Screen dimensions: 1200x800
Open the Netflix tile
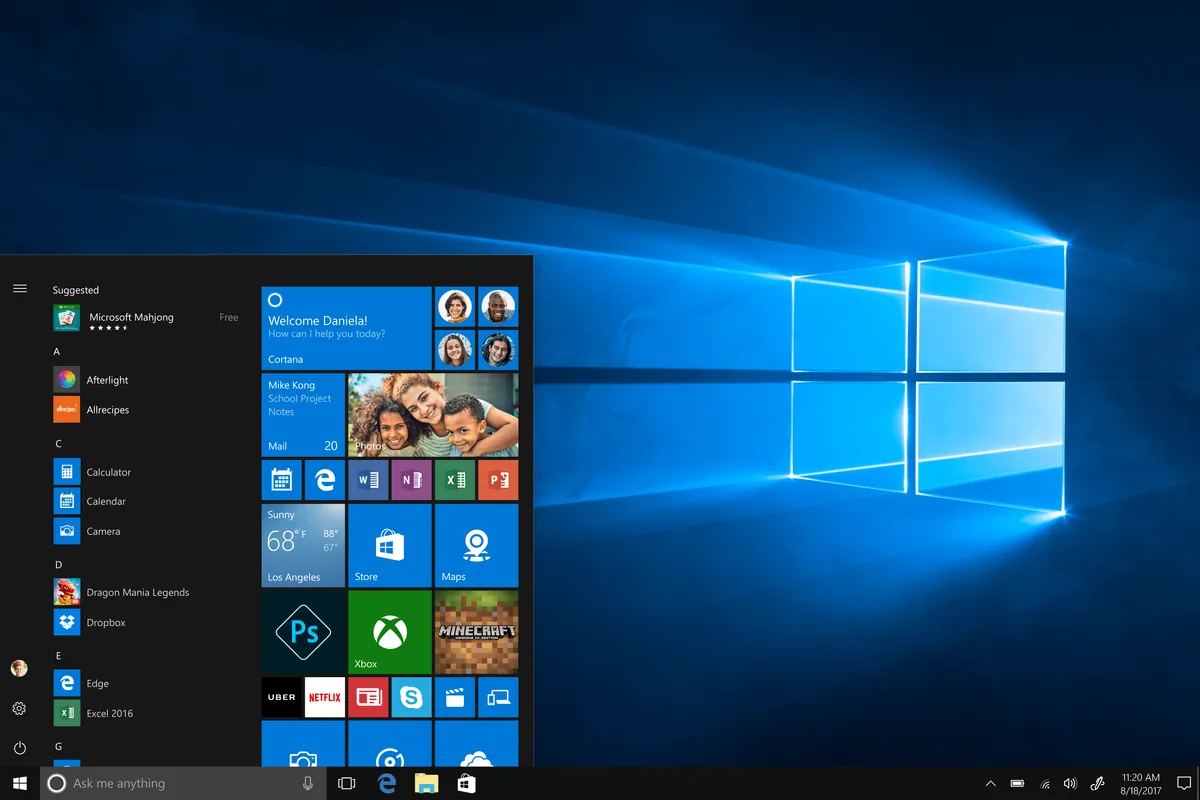324,697
